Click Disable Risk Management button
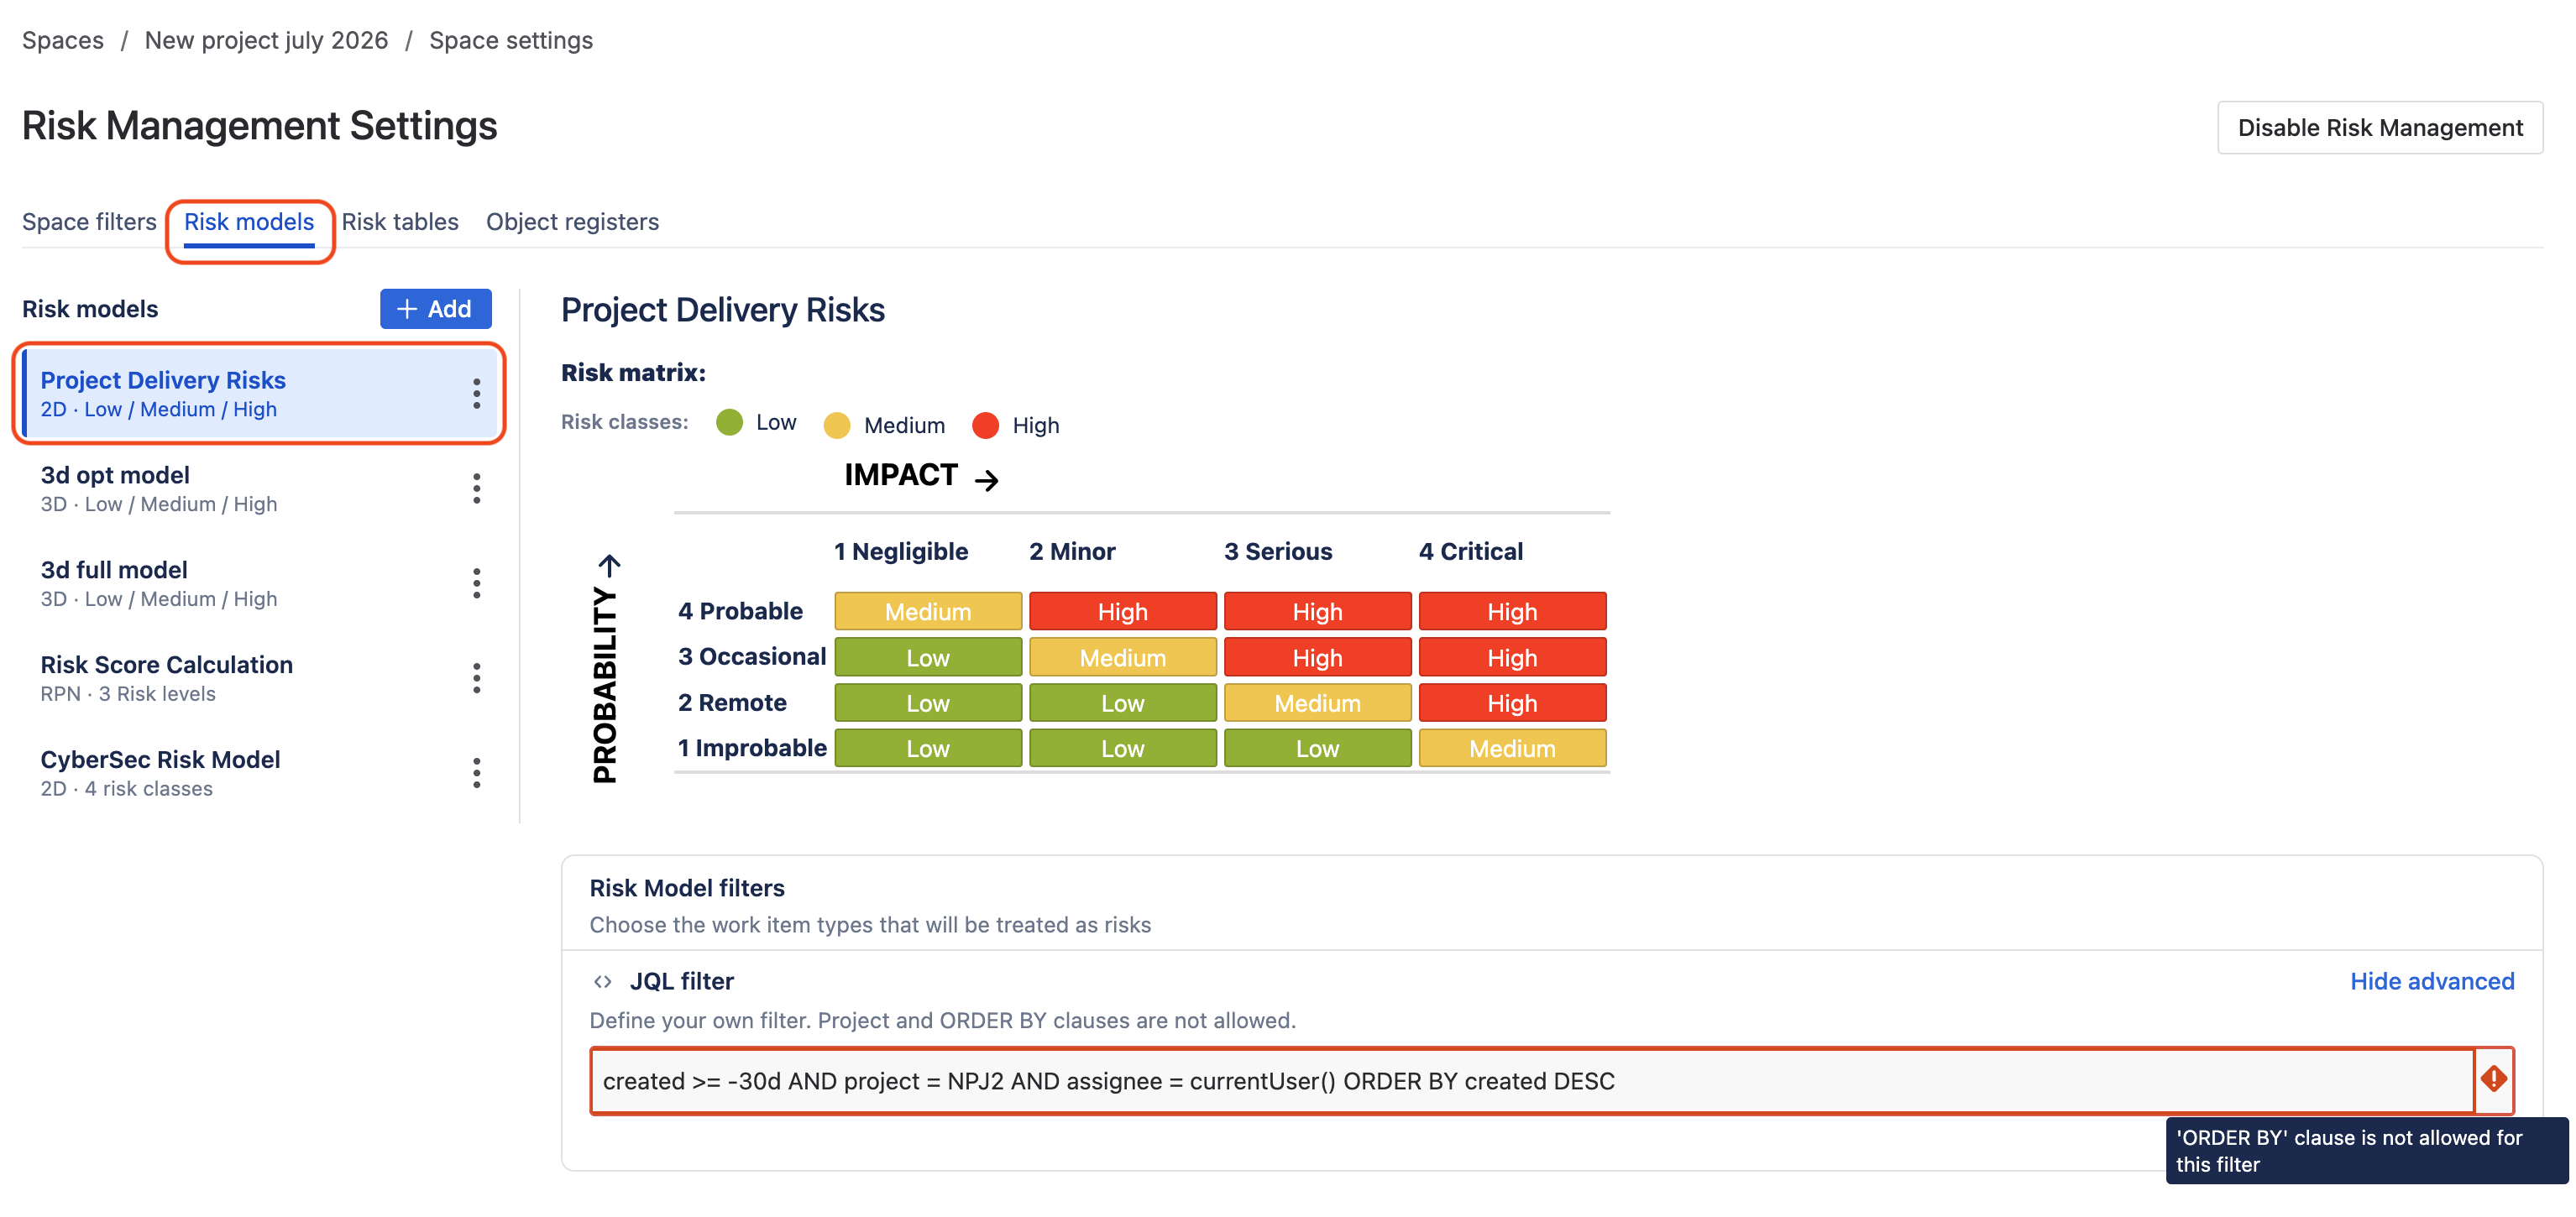 point(2379,127)
